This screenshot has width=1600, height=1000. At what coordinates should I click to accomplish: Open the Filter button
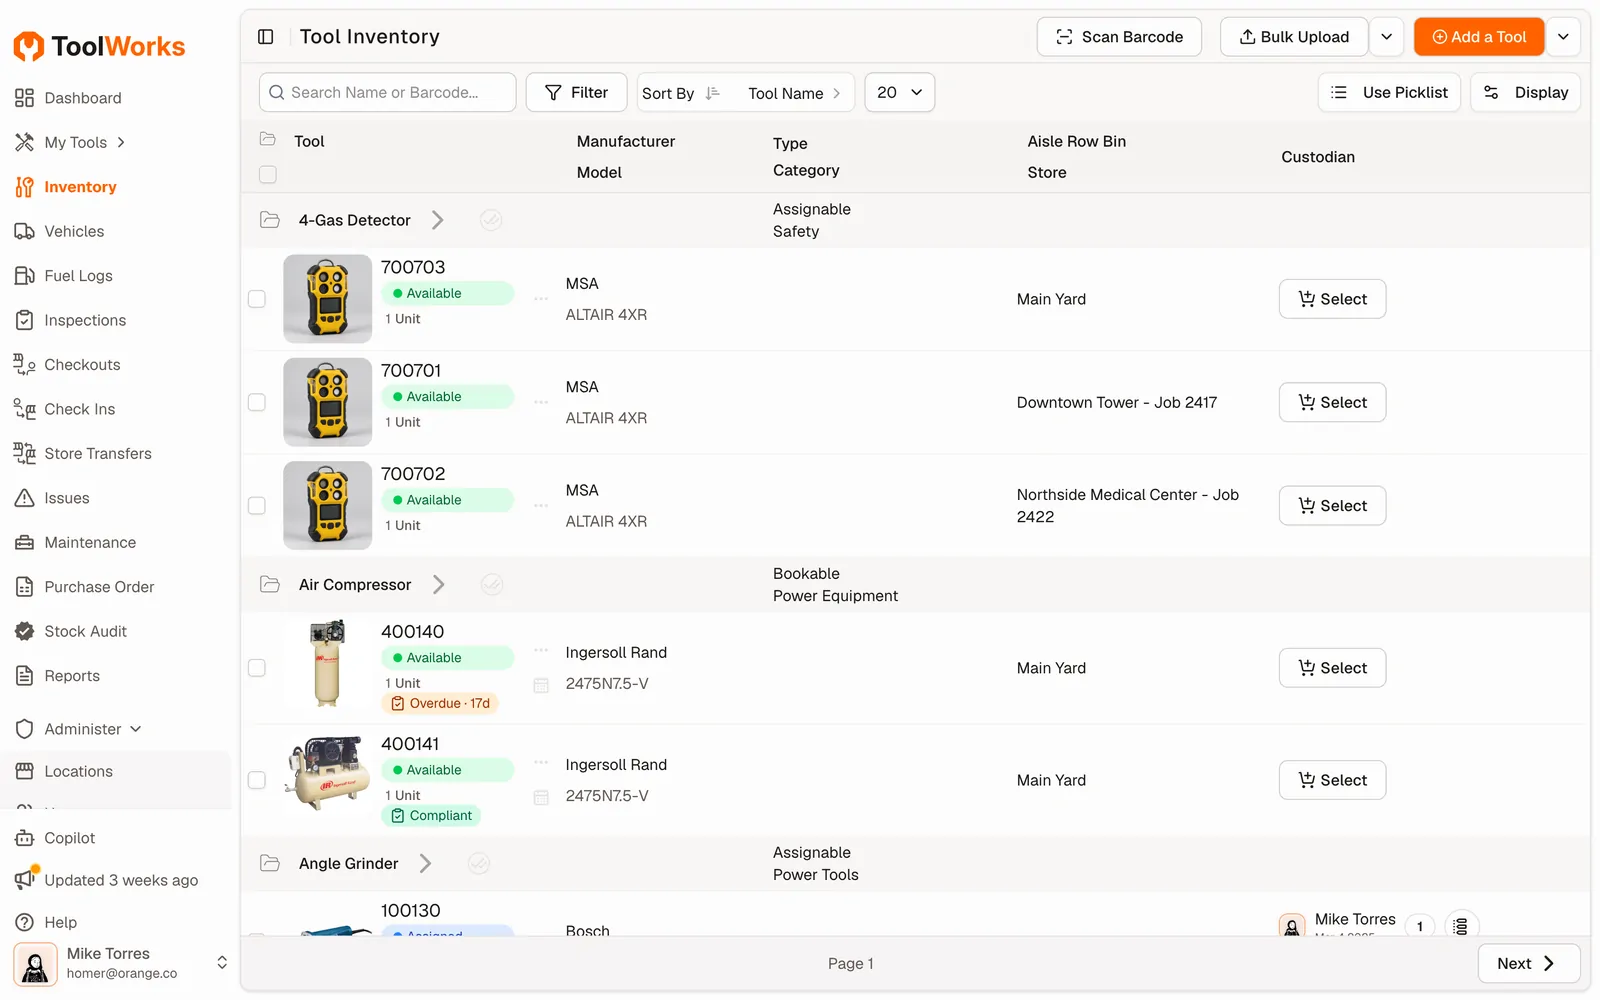coord(576,92)
